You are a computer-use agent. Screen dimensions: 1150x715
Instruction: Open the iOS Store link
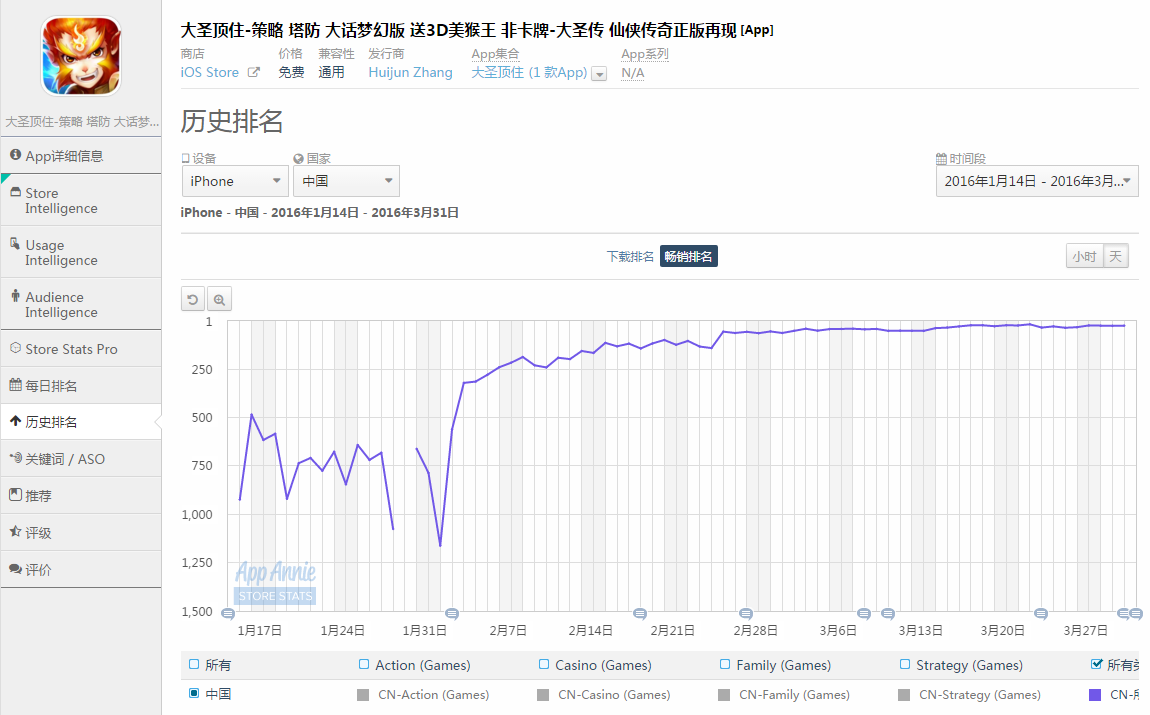pyautogui.click(x=210, y=72)
